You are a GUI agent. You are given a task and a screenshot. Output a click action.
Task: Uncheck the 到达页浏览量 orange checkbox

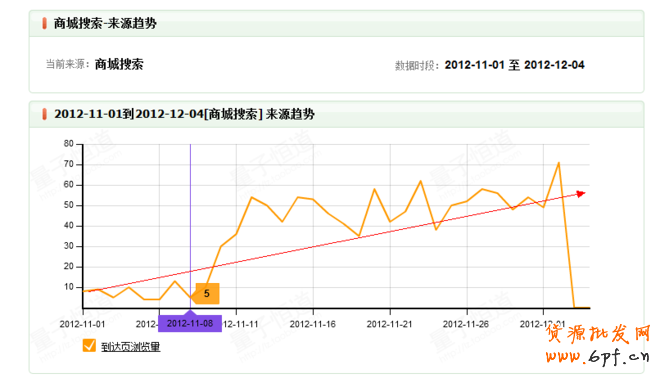point(89,346)
